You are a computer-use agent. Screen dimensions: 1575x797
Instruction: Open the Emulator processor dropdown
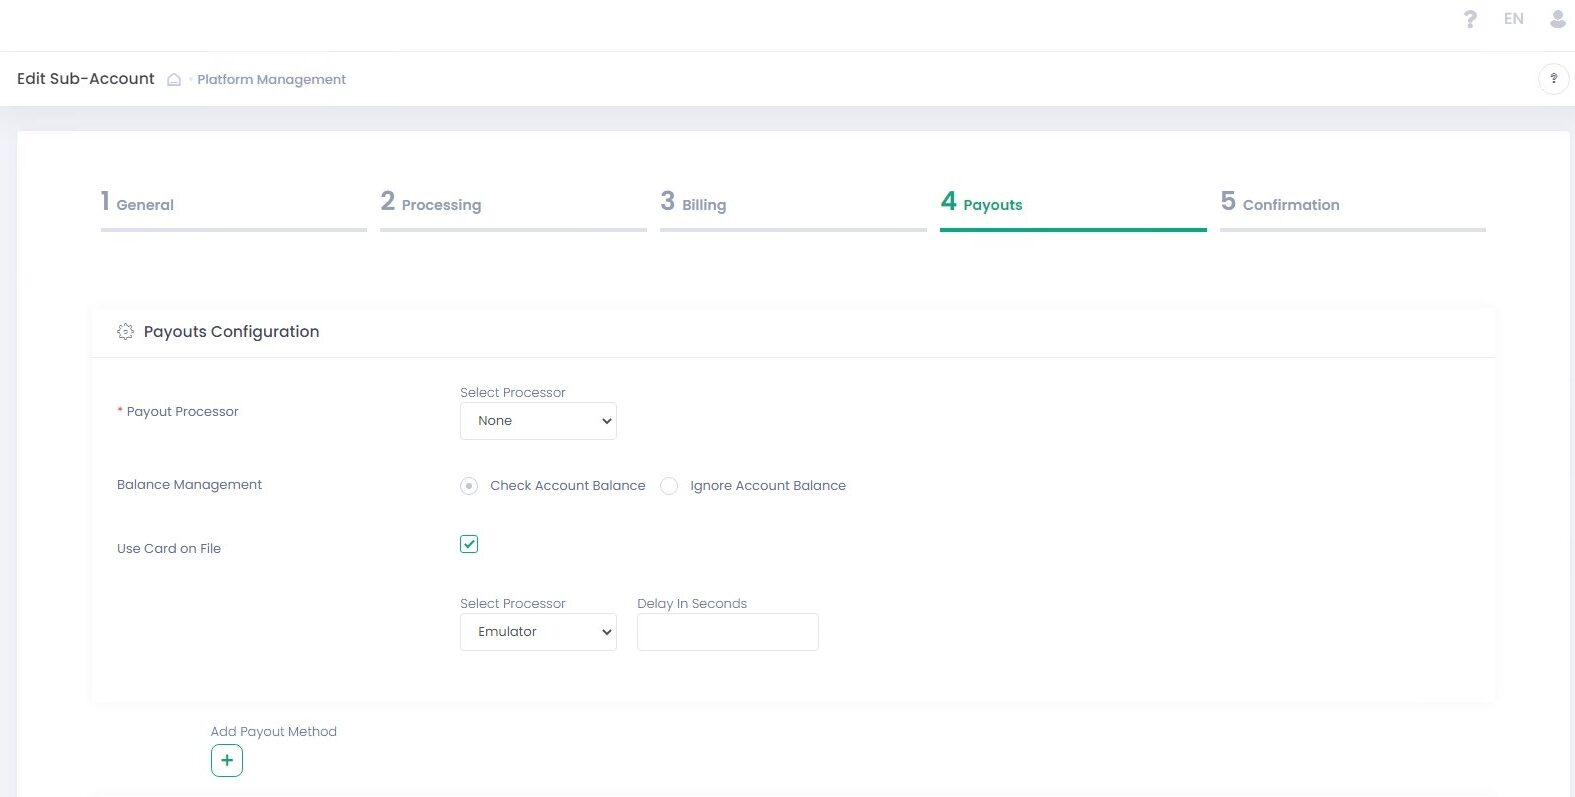538,632
